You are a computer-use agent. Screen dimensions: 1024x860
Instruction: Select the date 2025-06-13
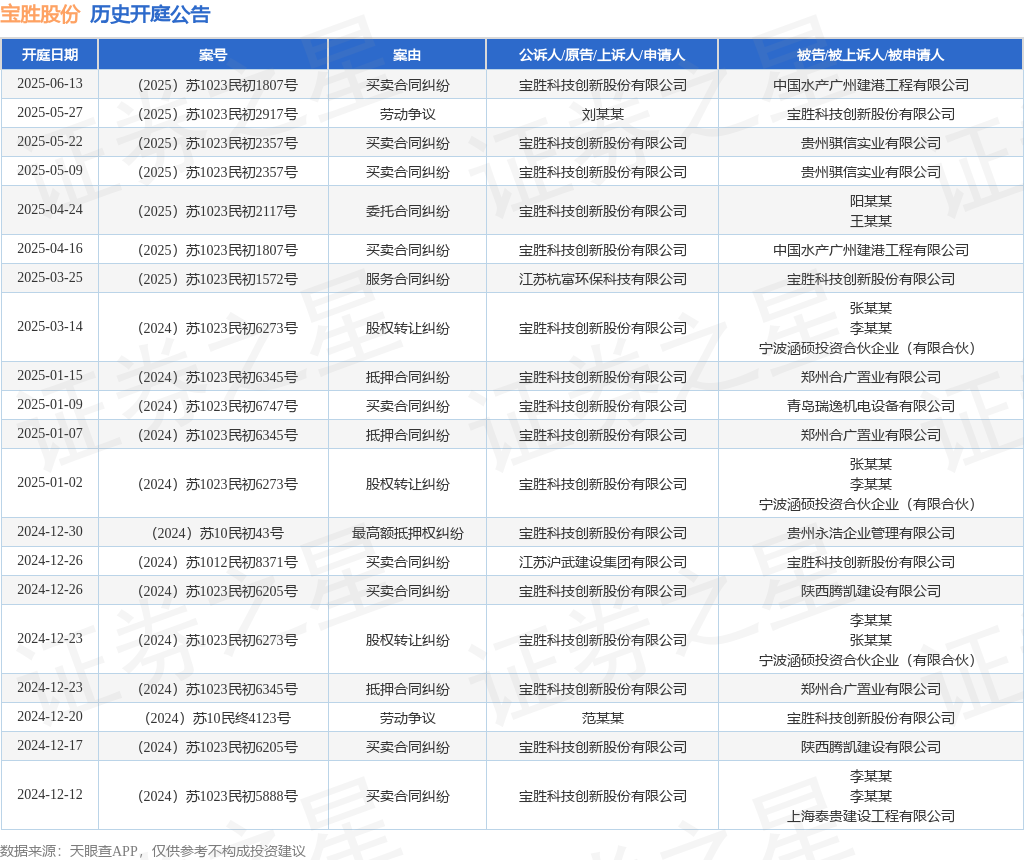tap(50, 84)
